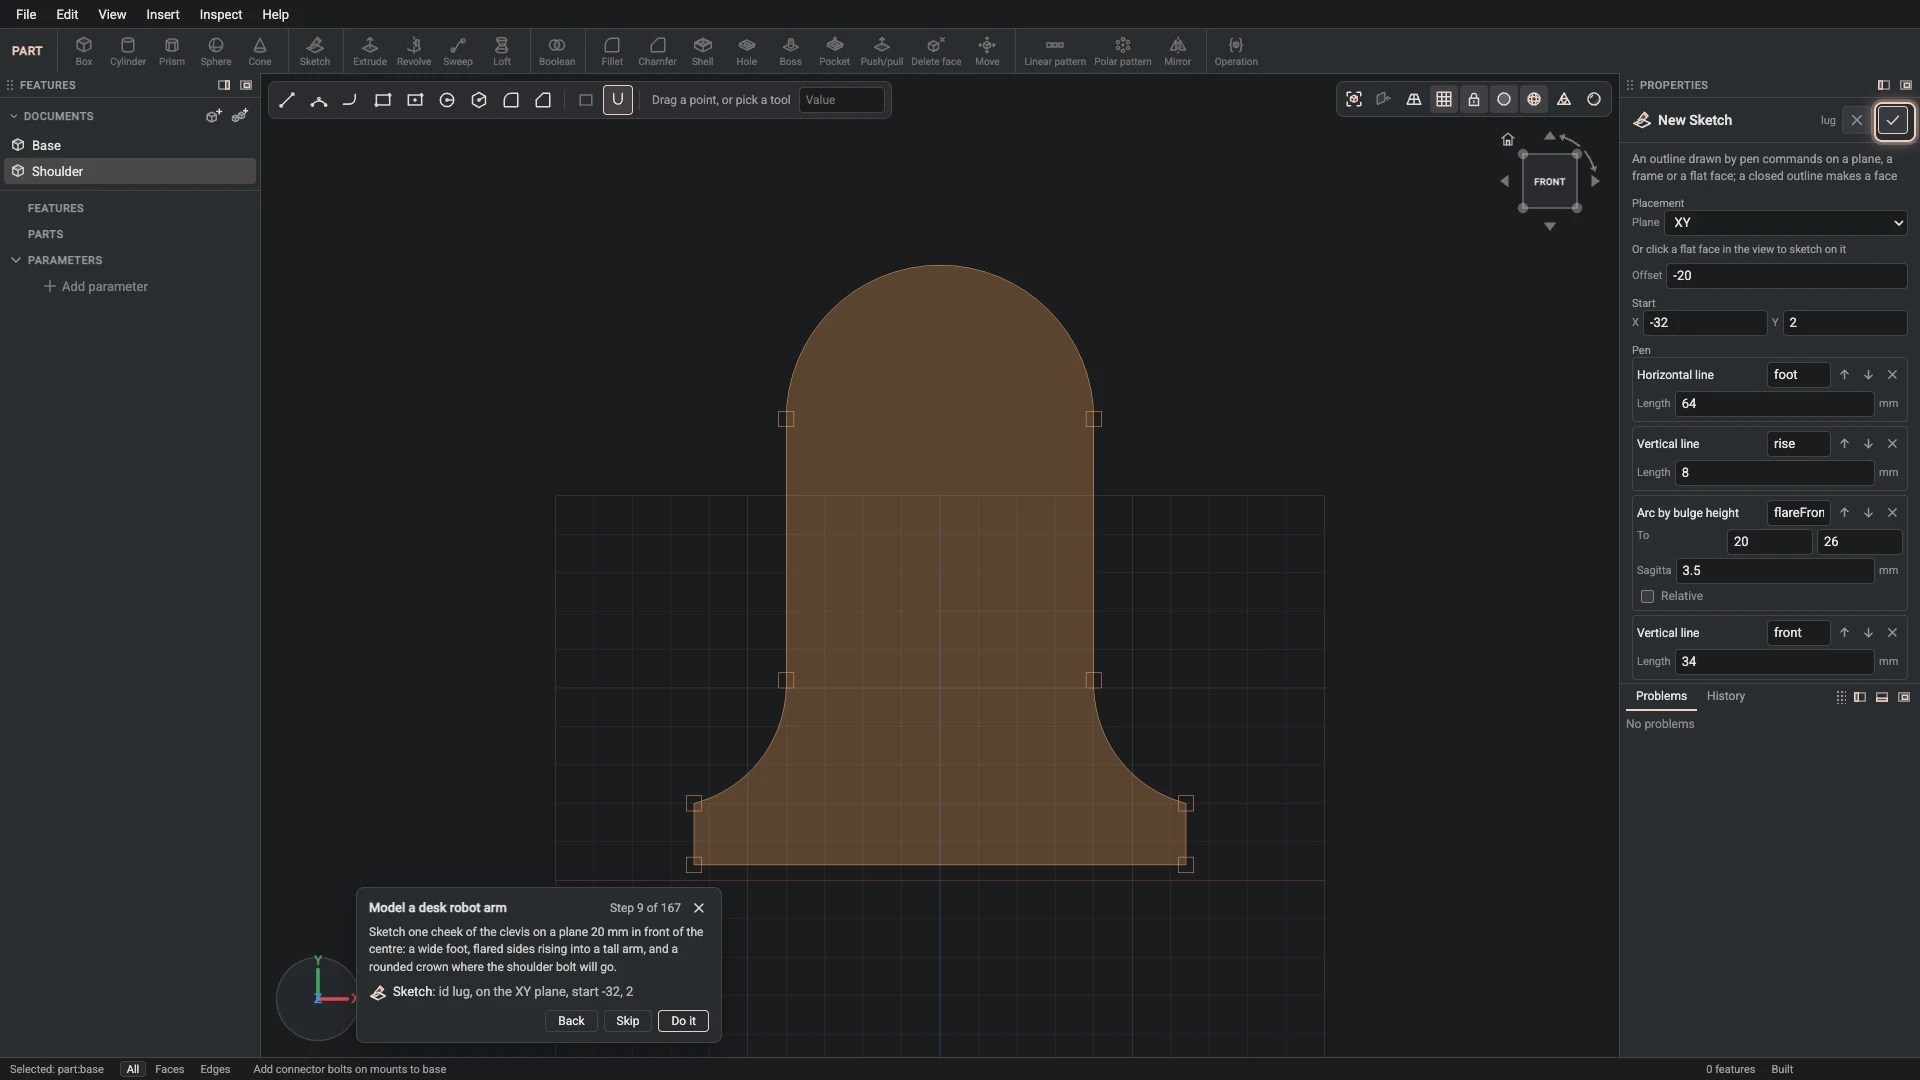Viewport: 1920px width, 1080px height.
Task: Choose the Revolve tool
Action: 414,51
